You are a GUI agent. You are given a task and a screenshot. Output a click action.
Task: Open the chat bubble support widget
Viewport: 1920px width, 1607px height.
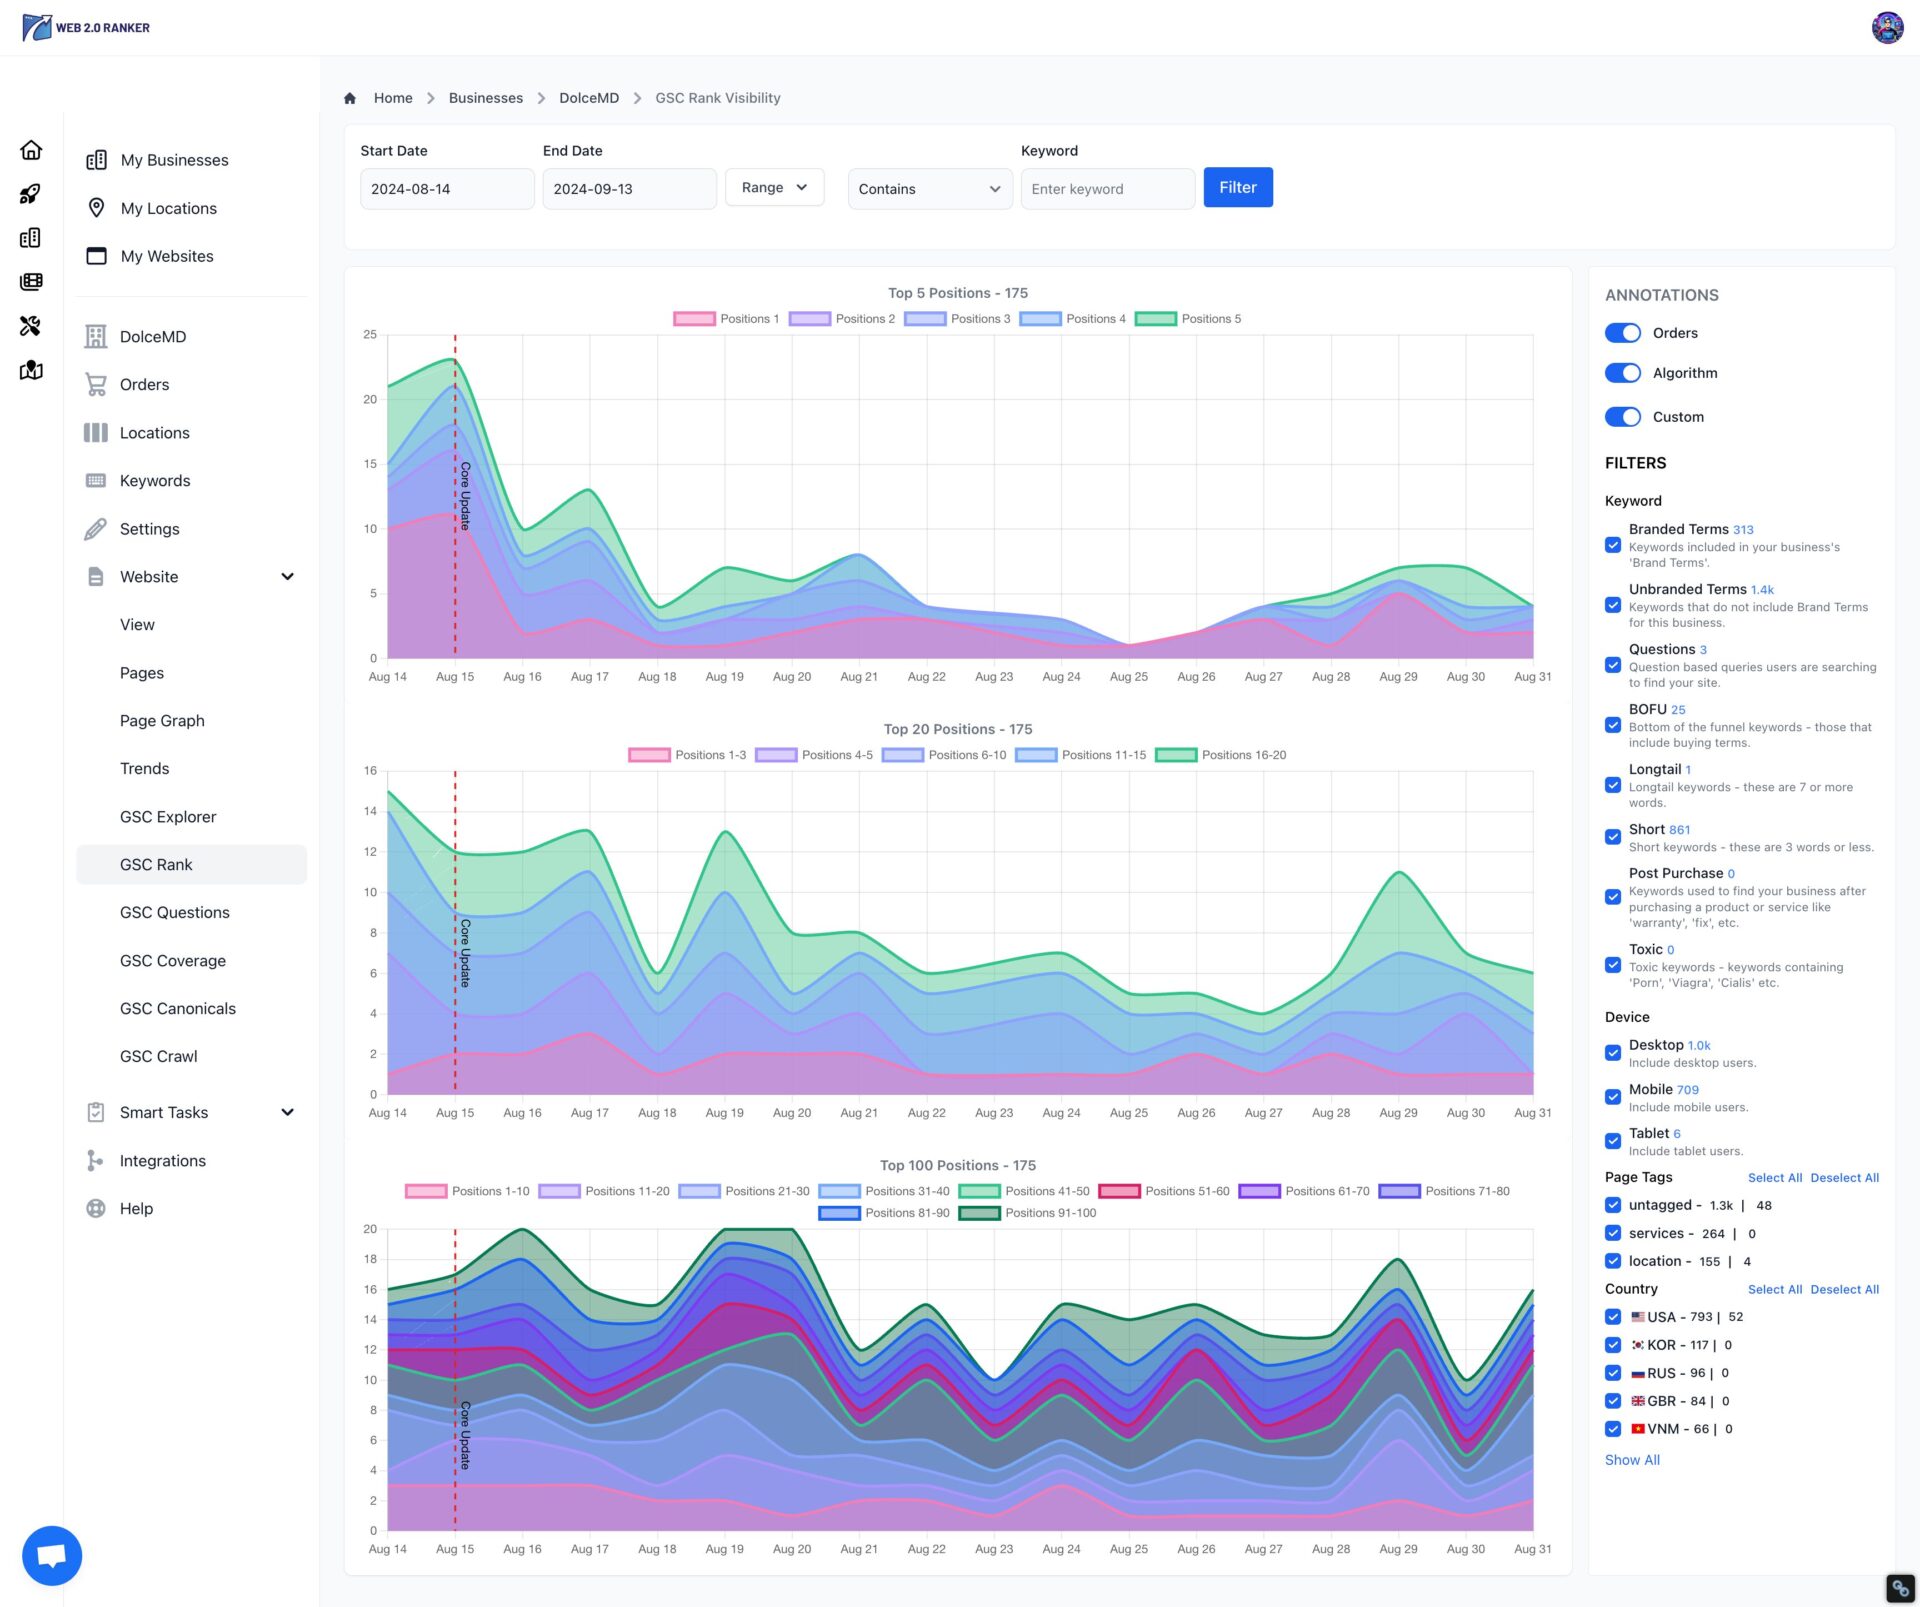point(52,1555)
